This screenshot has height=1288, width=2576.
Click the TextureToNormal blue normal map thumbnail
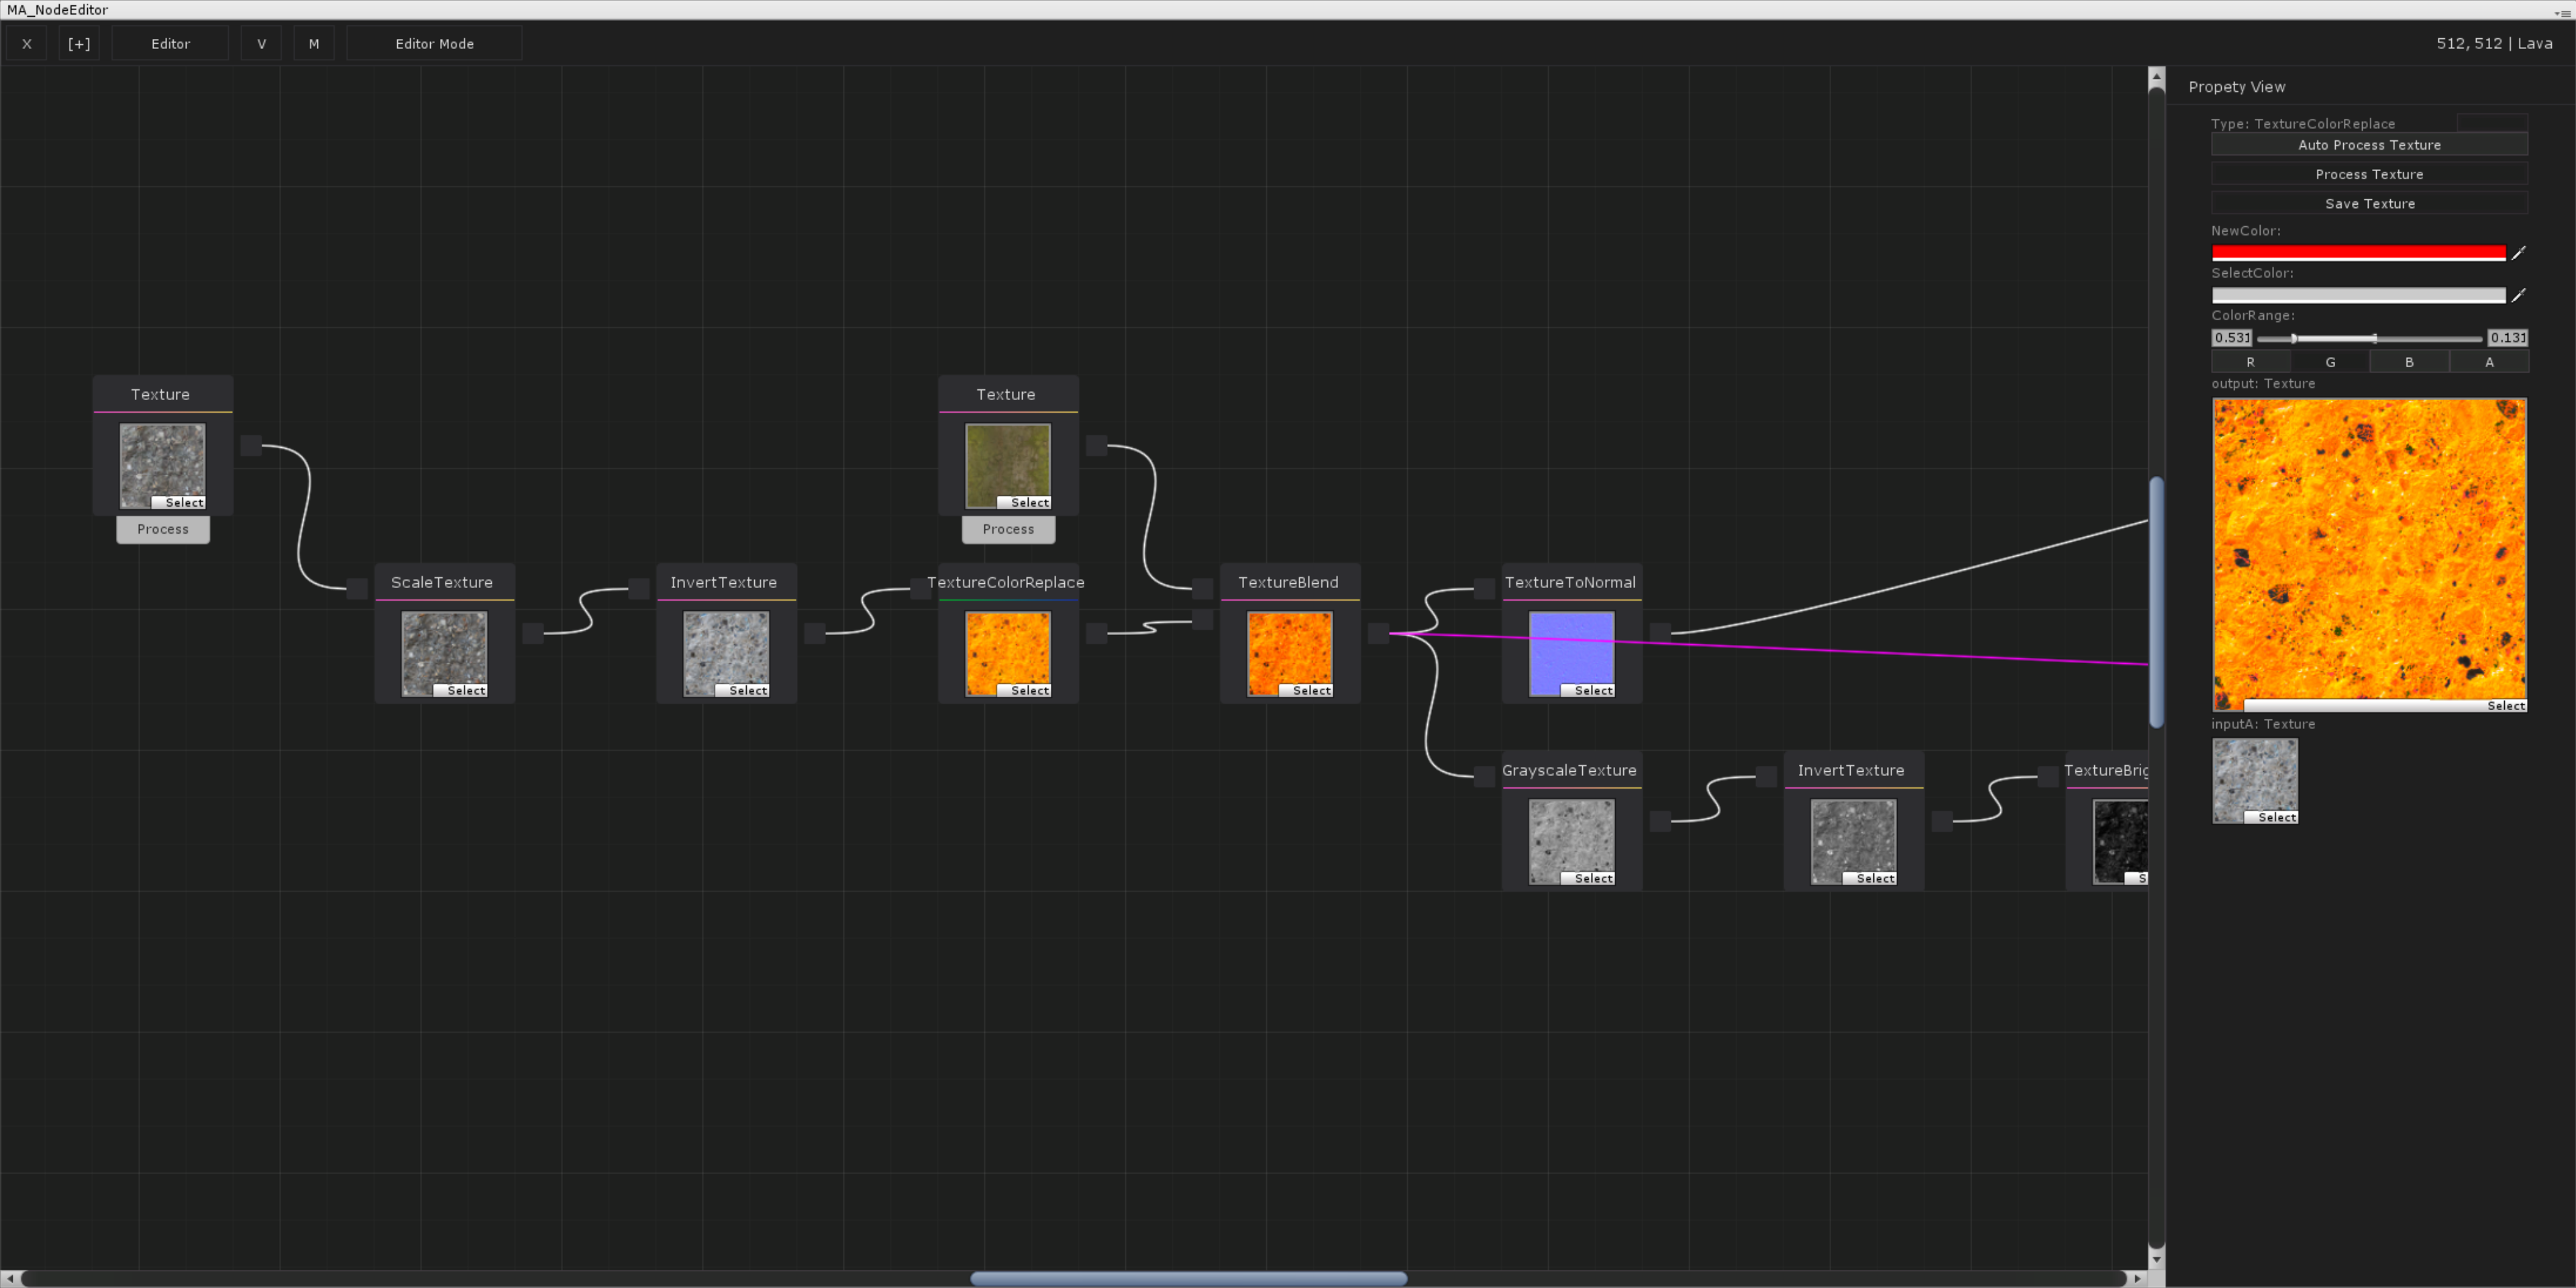point(1571,653)
